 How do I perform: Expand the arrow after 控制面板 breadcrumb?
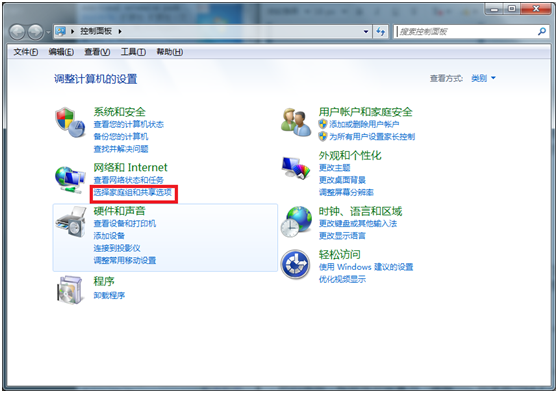coord(120,32)
